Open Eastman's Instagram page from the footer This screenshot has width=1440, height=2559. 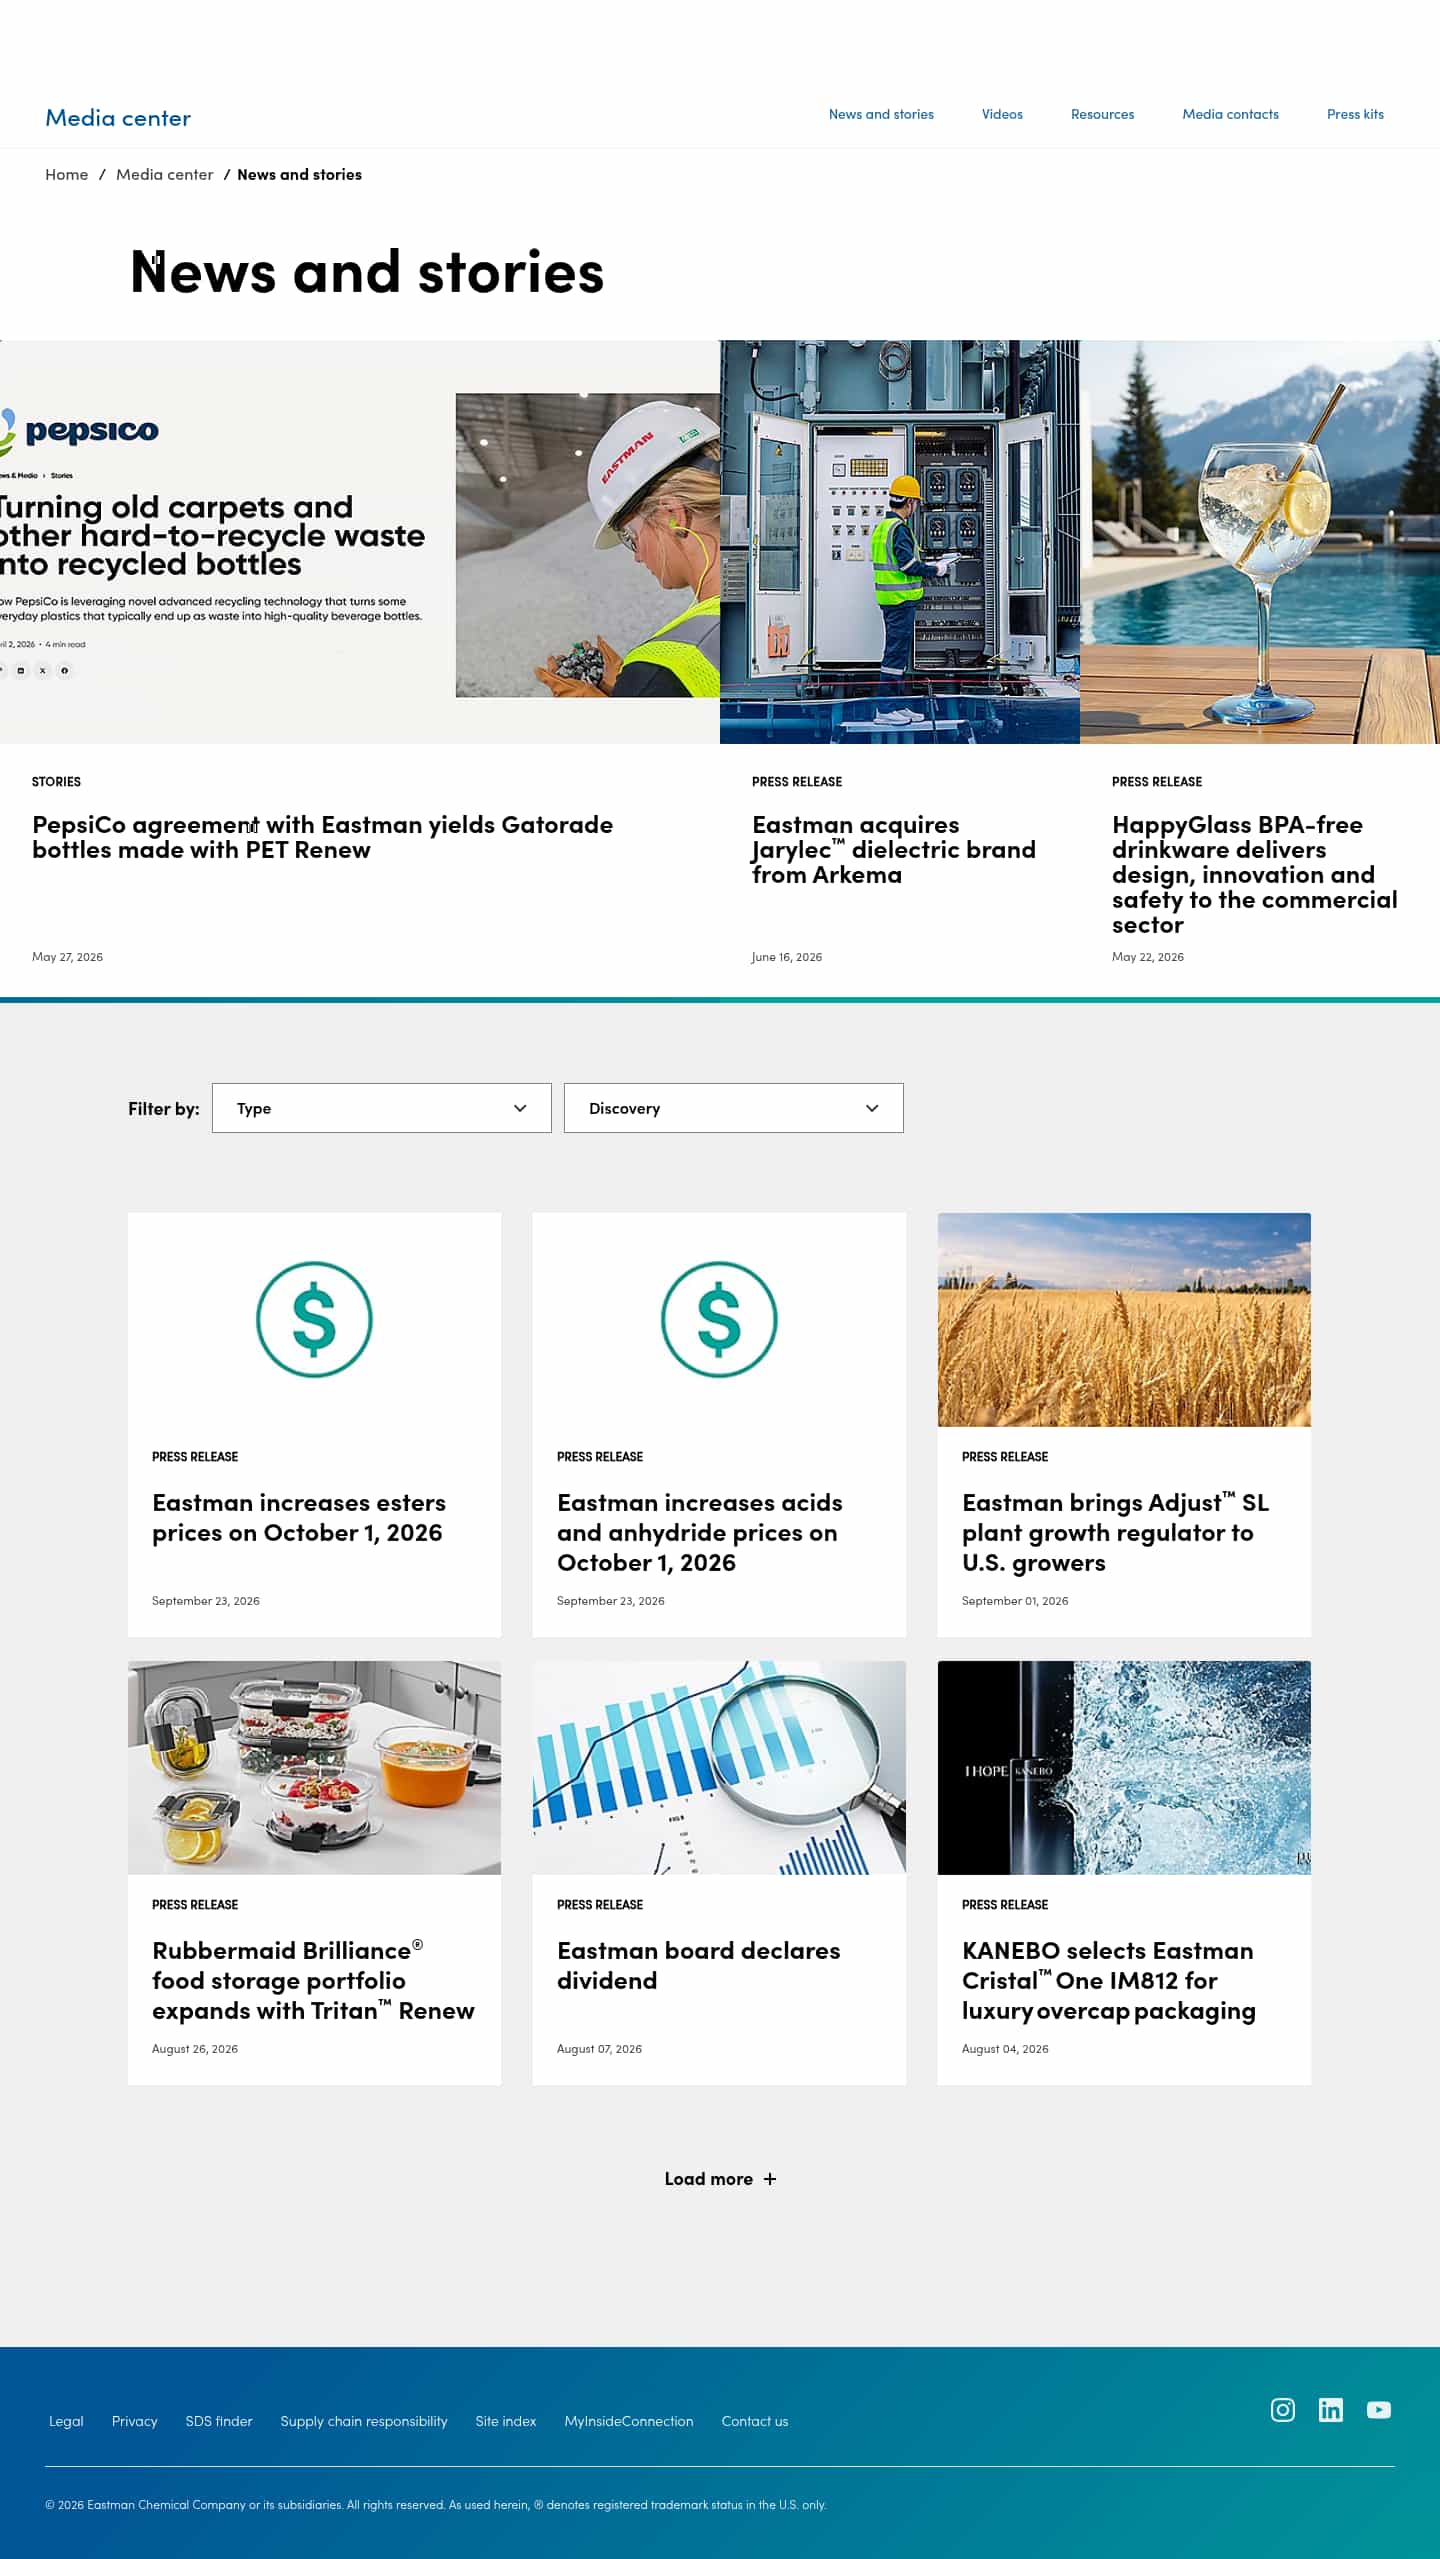pos(1282,2409)
